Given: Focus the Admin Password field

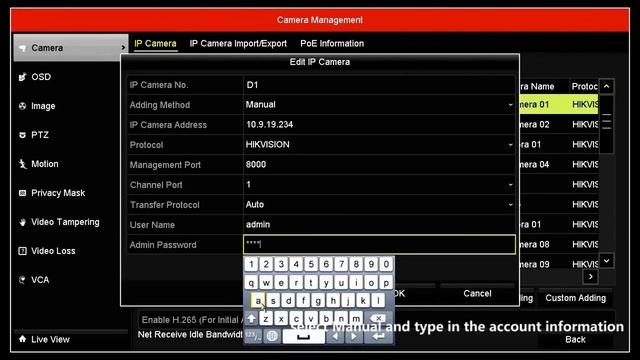Looking at the screenshot, I should coord(379,244).
